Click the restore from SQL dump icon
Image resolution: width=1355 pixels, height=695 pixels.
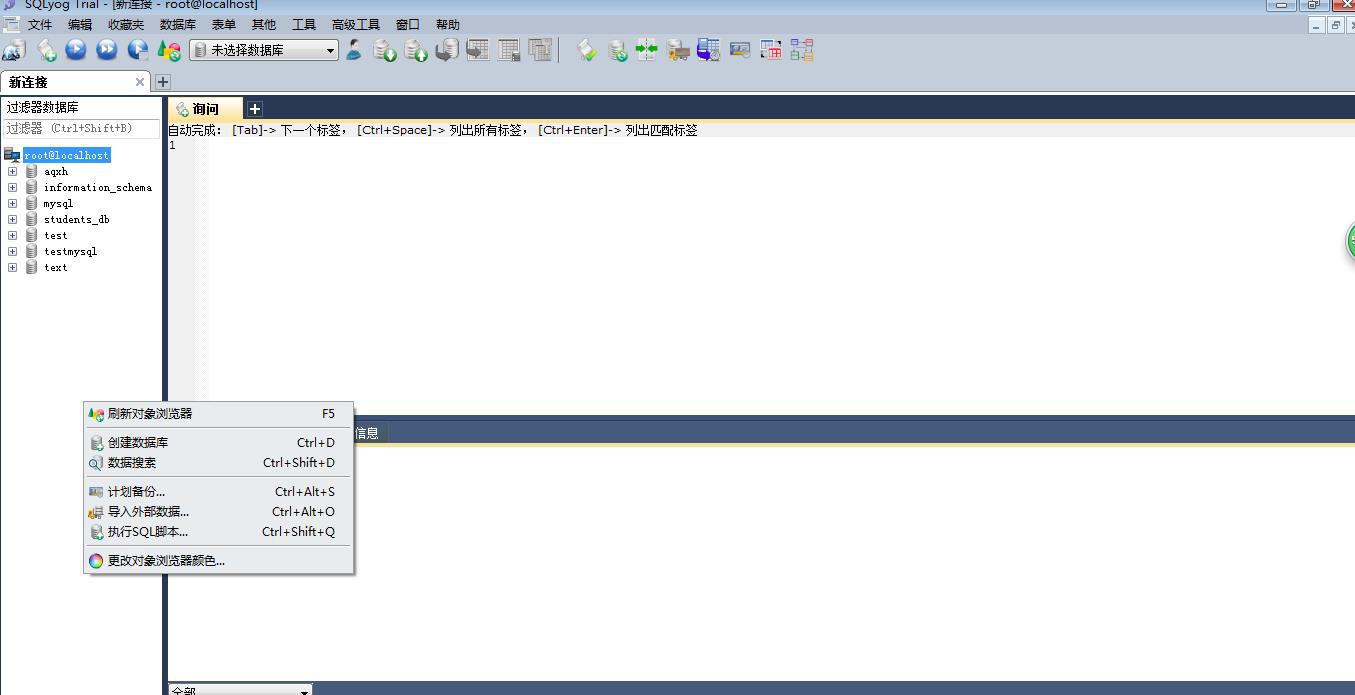coord(447,50)
